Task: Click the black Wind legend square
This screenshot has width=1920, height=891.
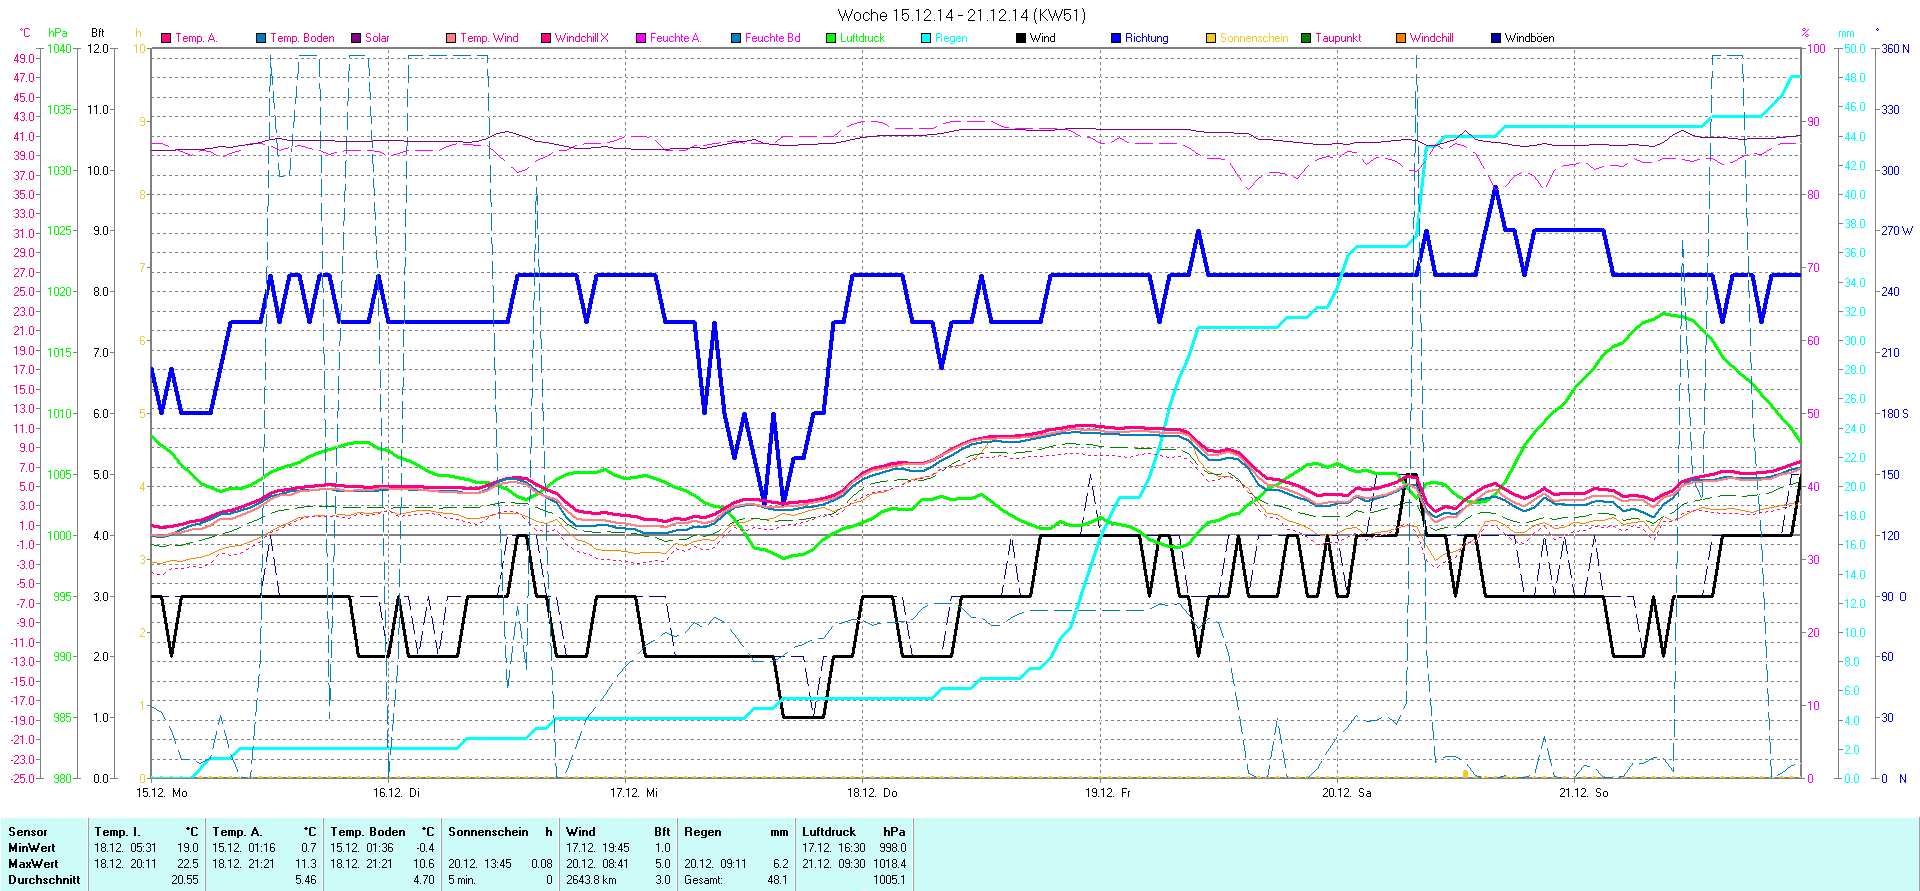Action: coord(1021,38)
